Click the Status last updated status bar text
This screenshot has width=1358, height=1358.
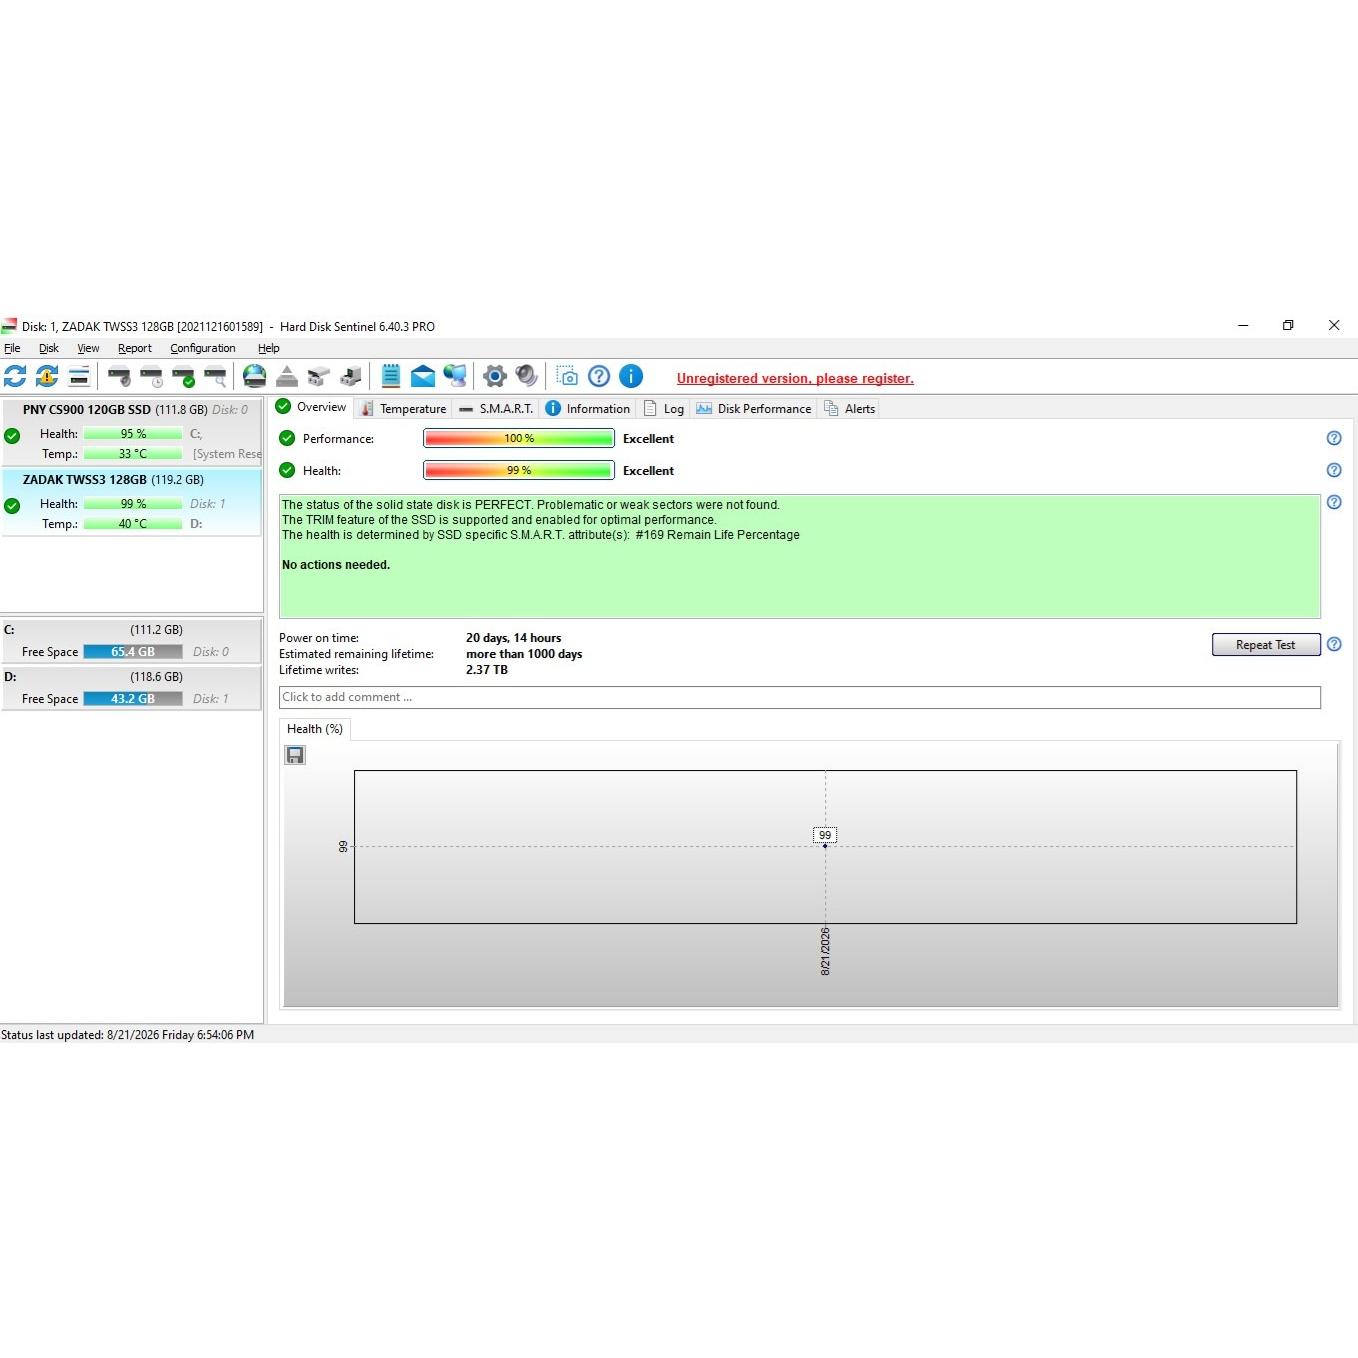[x=127, y=1035]
